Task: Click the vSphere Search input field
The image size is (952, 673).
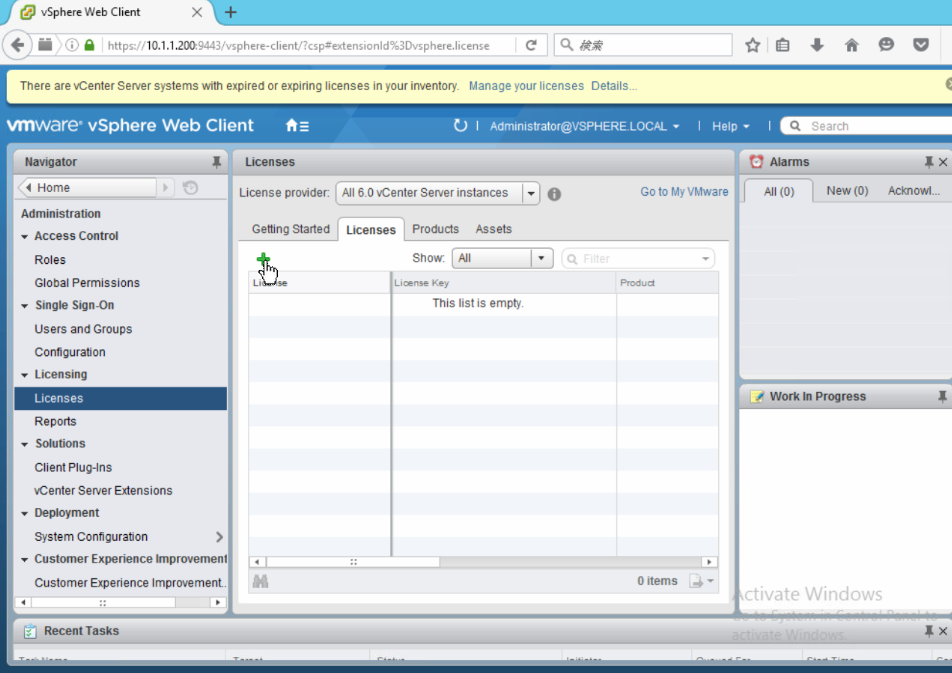Action: [868, 126]
